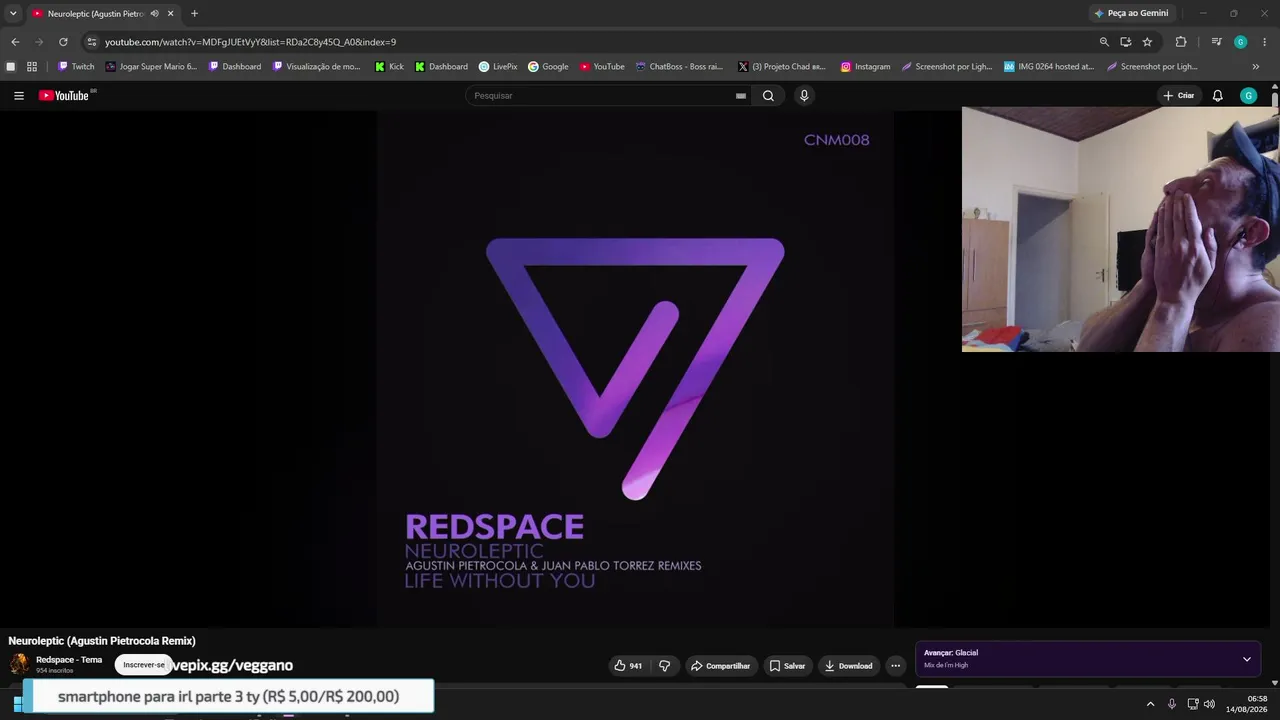Image resolution: width=1280 pixels, height=720 pixels.
Task: Open the taskbar microphone status icon
Action: click(x=1172, y=704)
